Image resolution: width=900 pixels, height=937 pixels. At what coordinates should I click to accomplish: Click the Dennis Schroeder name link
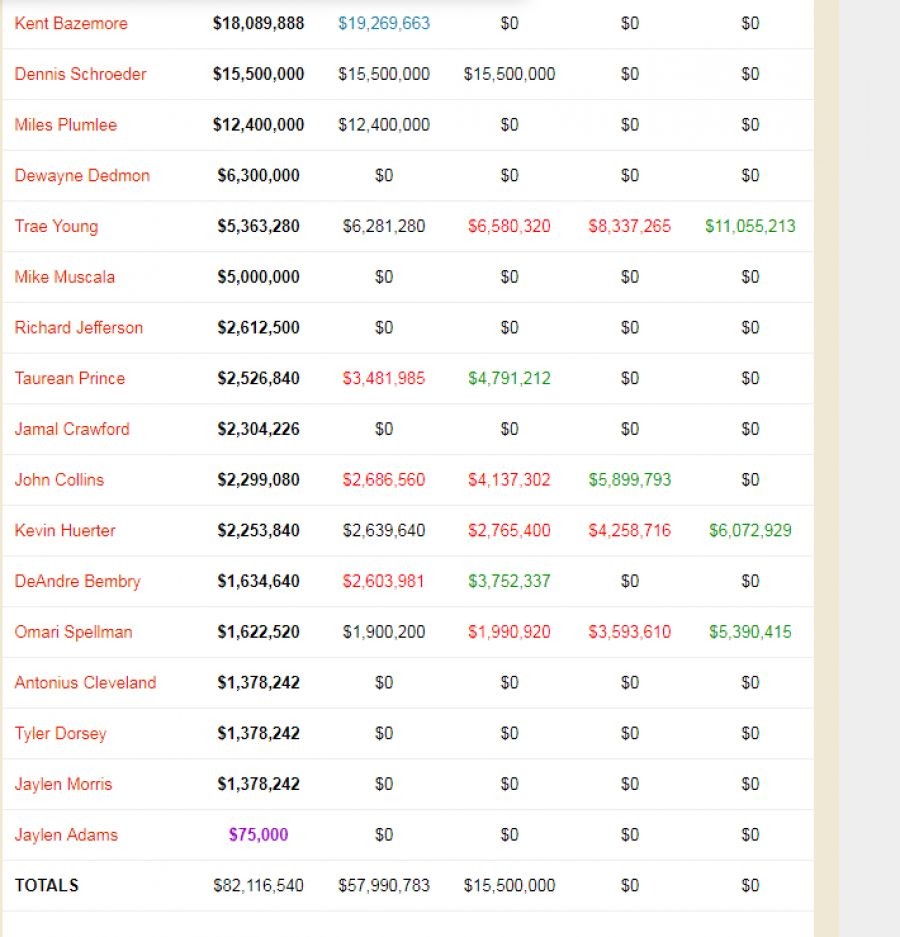(80, 74)
